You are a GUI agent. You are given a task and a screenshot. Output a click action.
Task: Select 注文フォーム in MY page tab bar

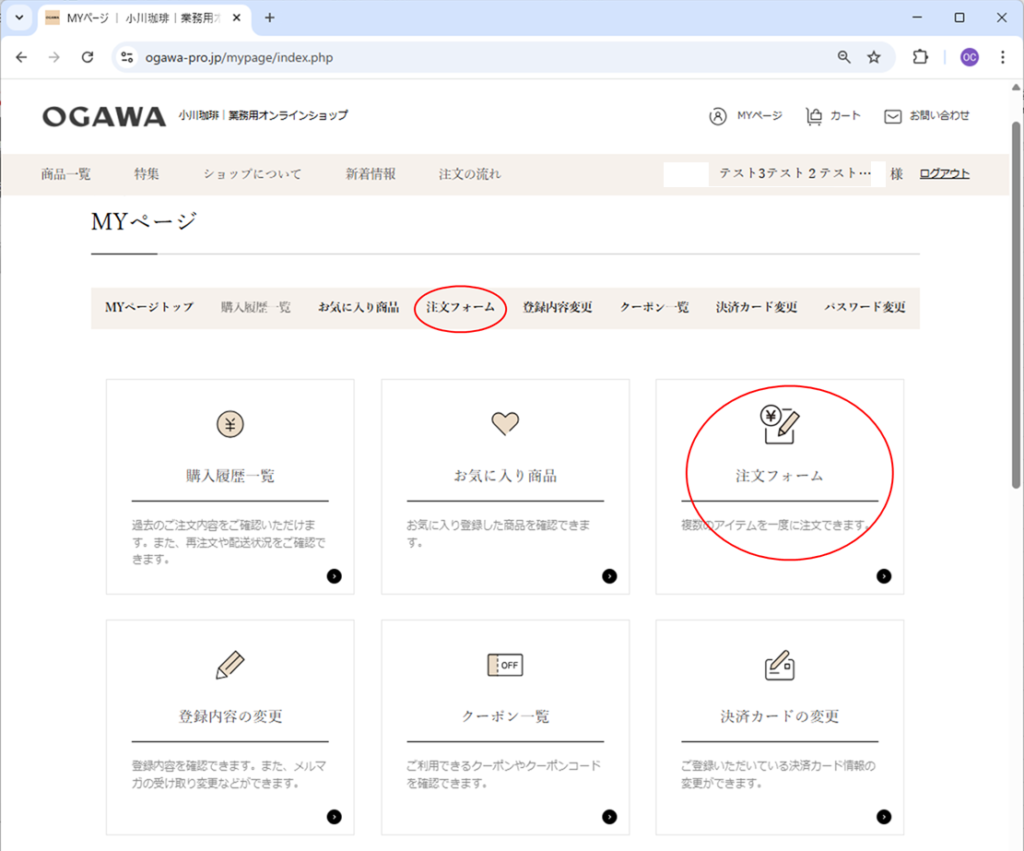click(x=460, y=307)
